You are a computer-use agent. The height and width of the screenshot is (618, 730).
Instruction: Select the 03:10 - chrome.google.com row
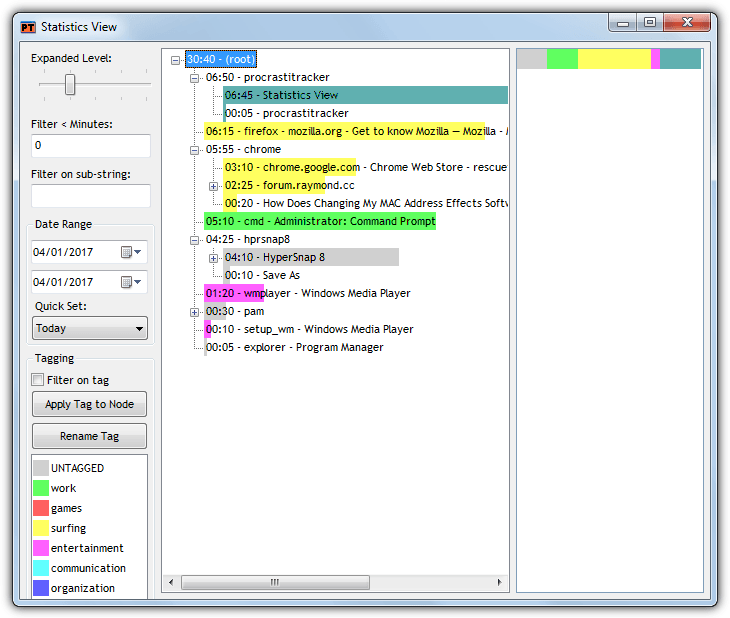pos(365,167)
